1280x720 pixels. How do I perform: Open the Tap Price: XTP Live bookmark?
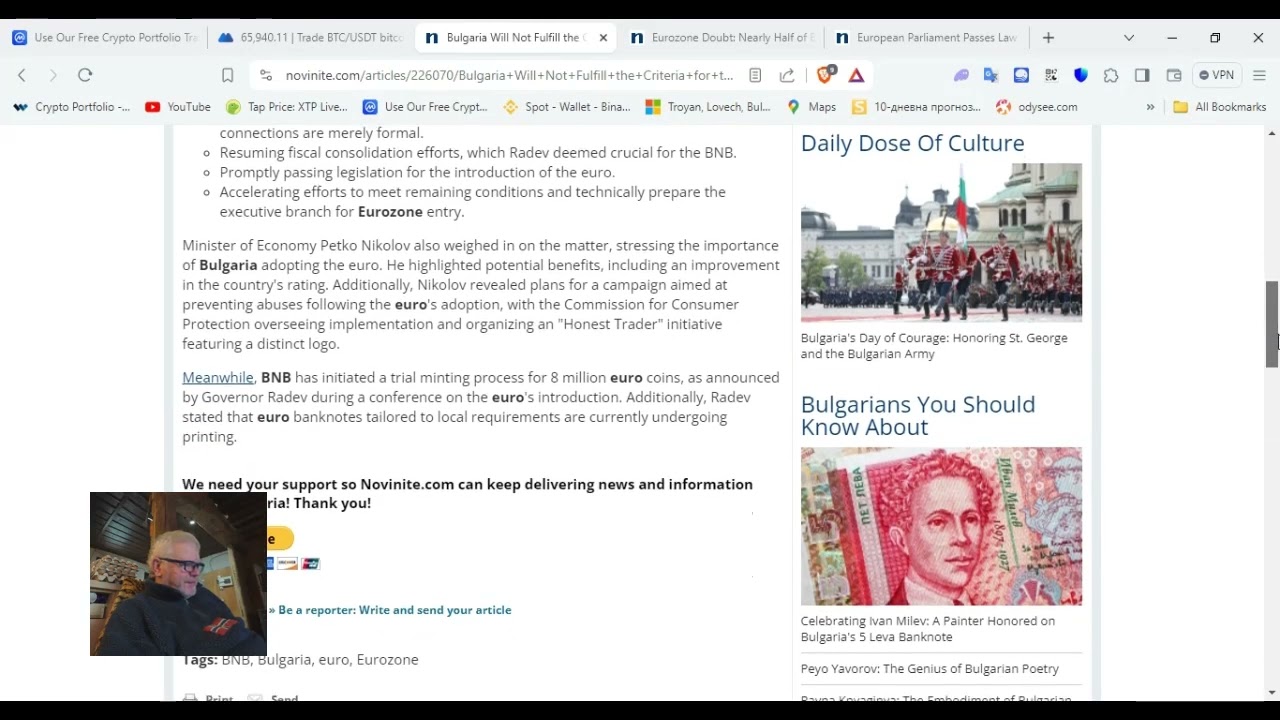point(287,107)
